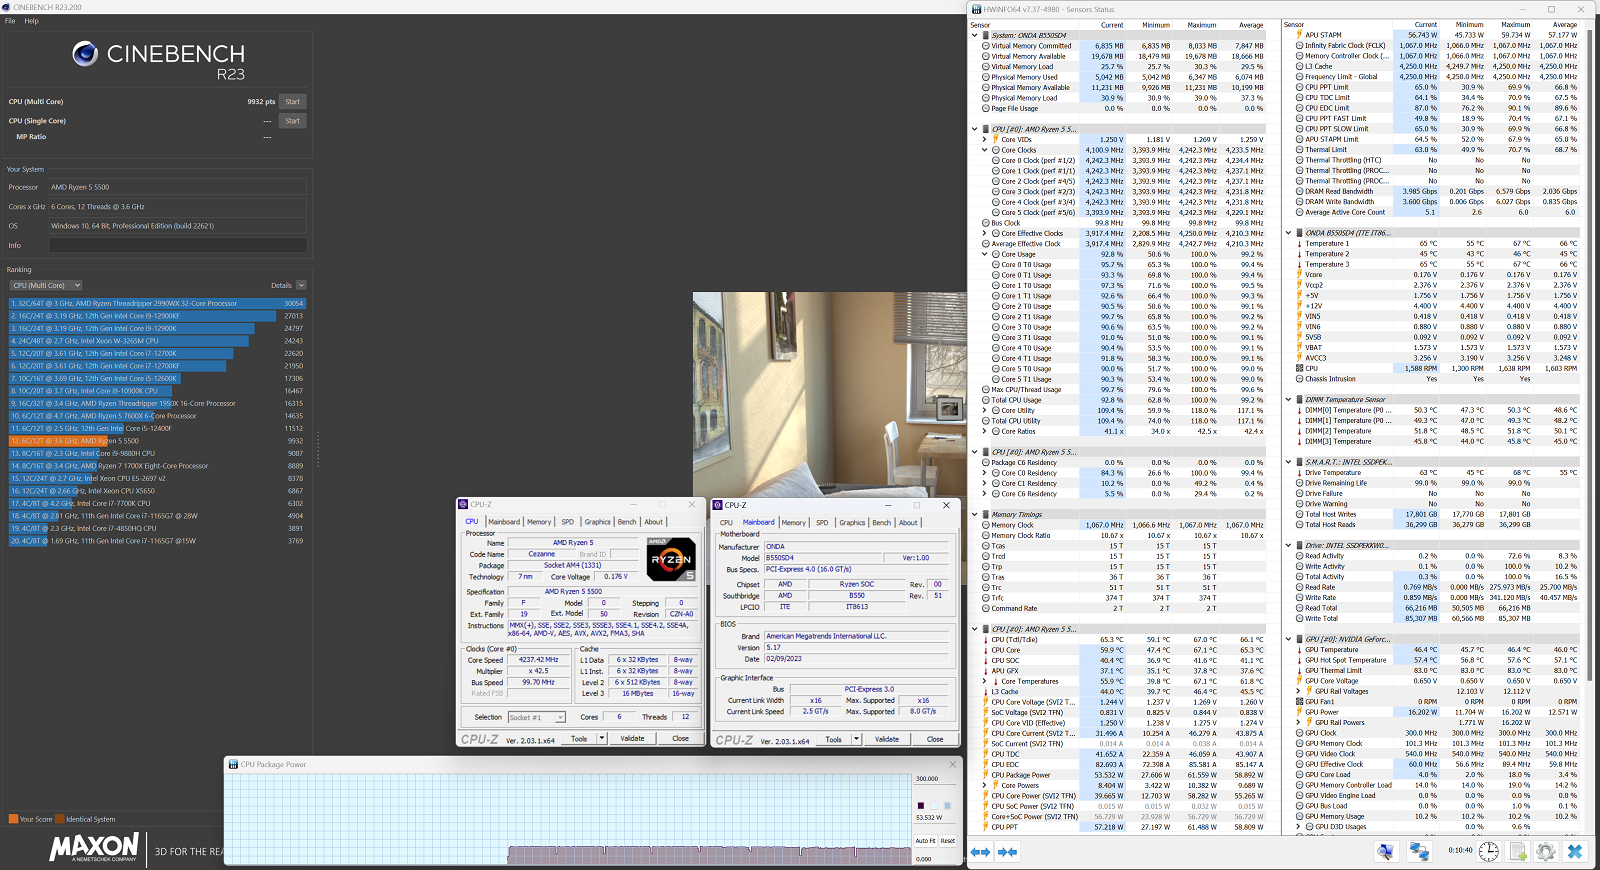
Task: Click the HWiNFO sensor search magnifier icon
Action: point(1385,852)
